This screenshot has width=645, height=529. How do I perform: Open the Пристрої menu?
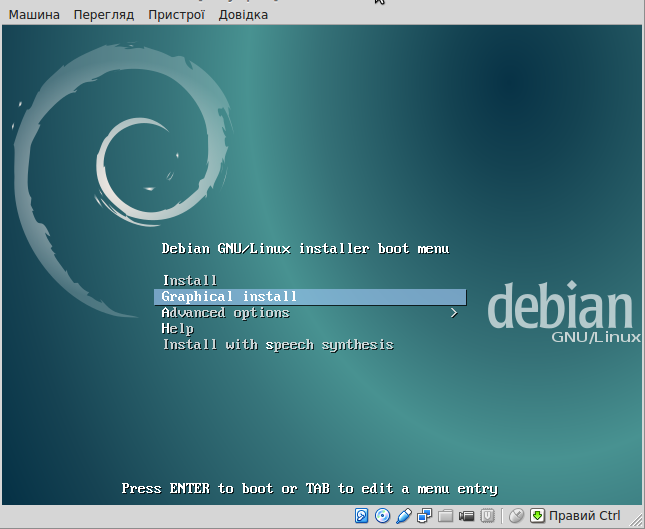tap(176, 15)
